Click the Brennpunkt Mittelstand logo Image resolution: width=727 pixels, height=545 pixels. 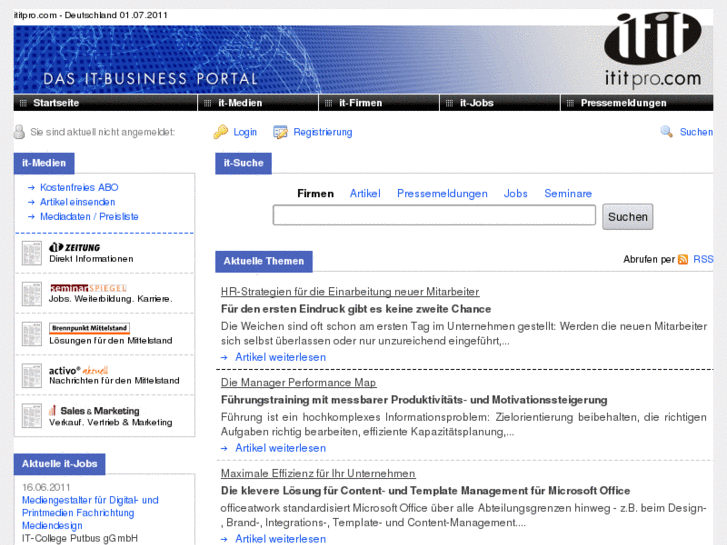89,328
